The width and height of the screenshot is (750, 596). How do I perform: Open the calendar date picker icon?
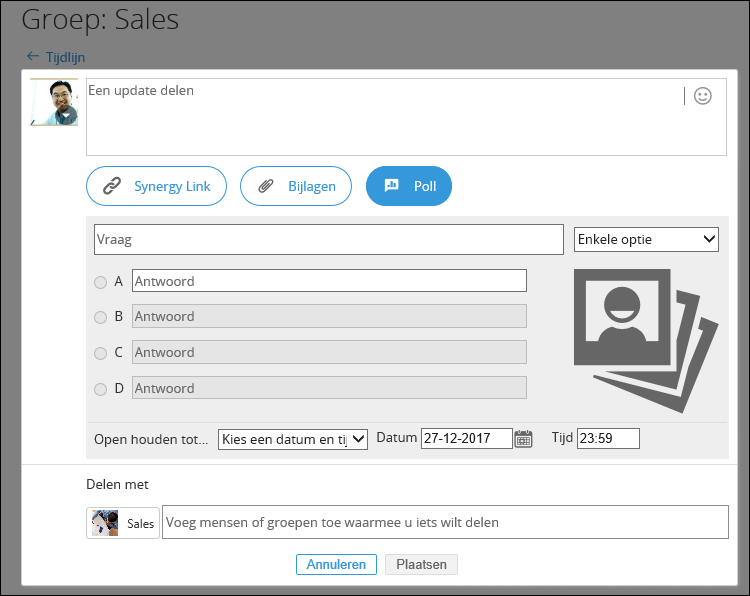pos(523,438)
